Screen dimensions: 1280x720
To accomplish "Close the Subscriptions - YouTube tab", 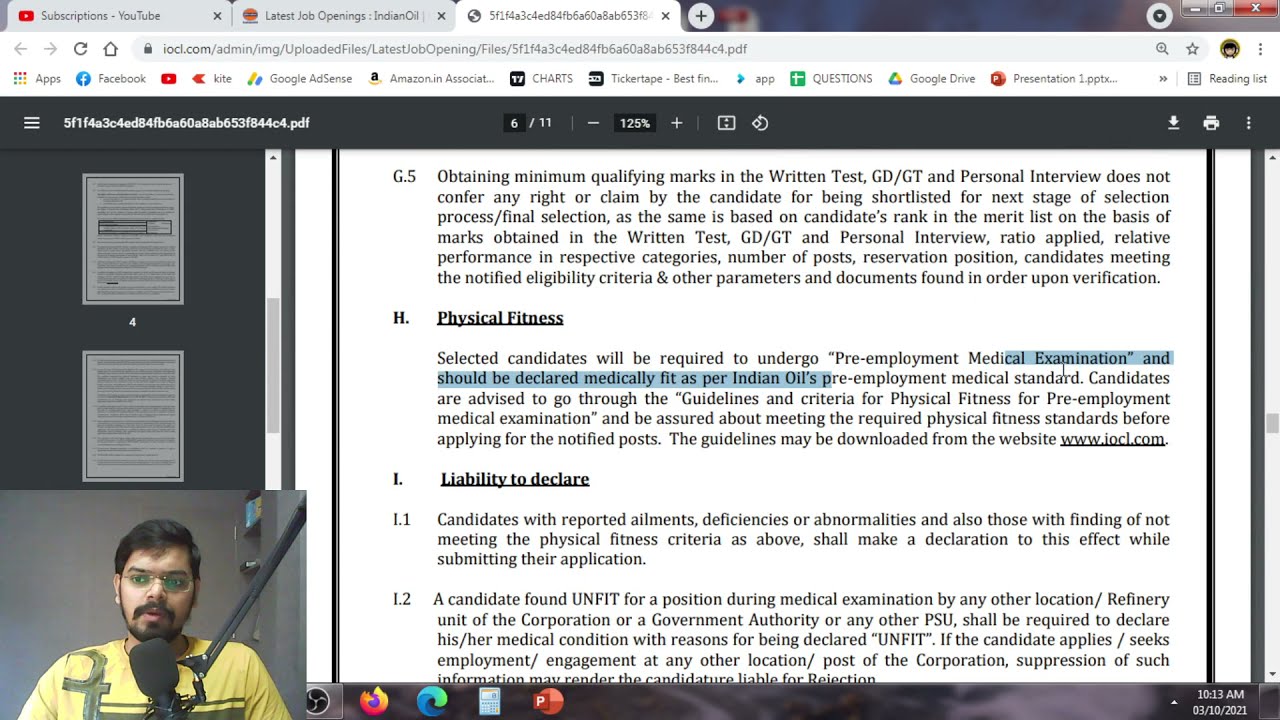I will (x=217, y=16).
